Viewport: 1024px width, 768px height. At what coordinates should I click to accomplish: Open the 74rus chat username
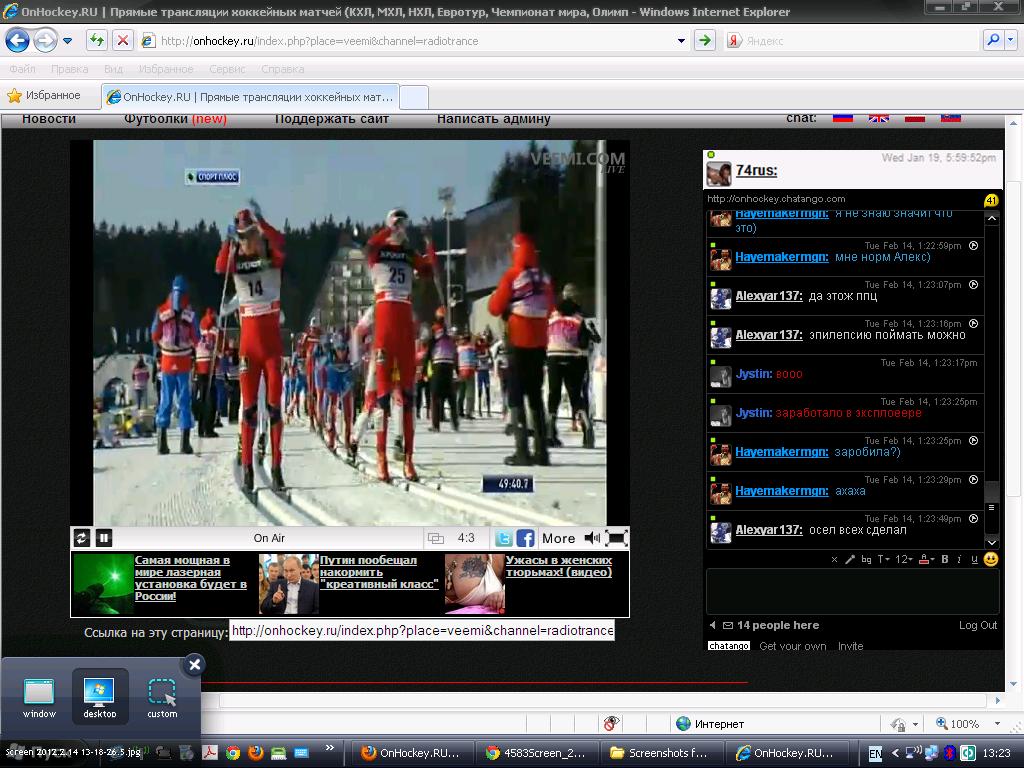(x=756, y=170)
